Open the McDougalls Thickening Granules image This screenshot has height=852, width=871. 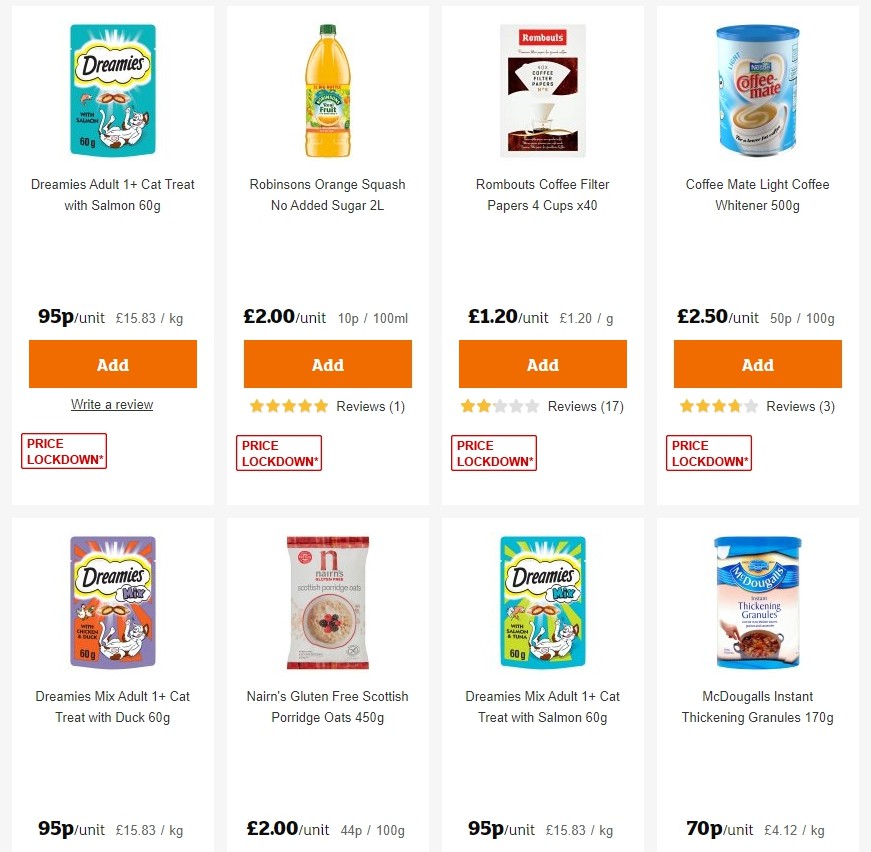click(757, 601)
